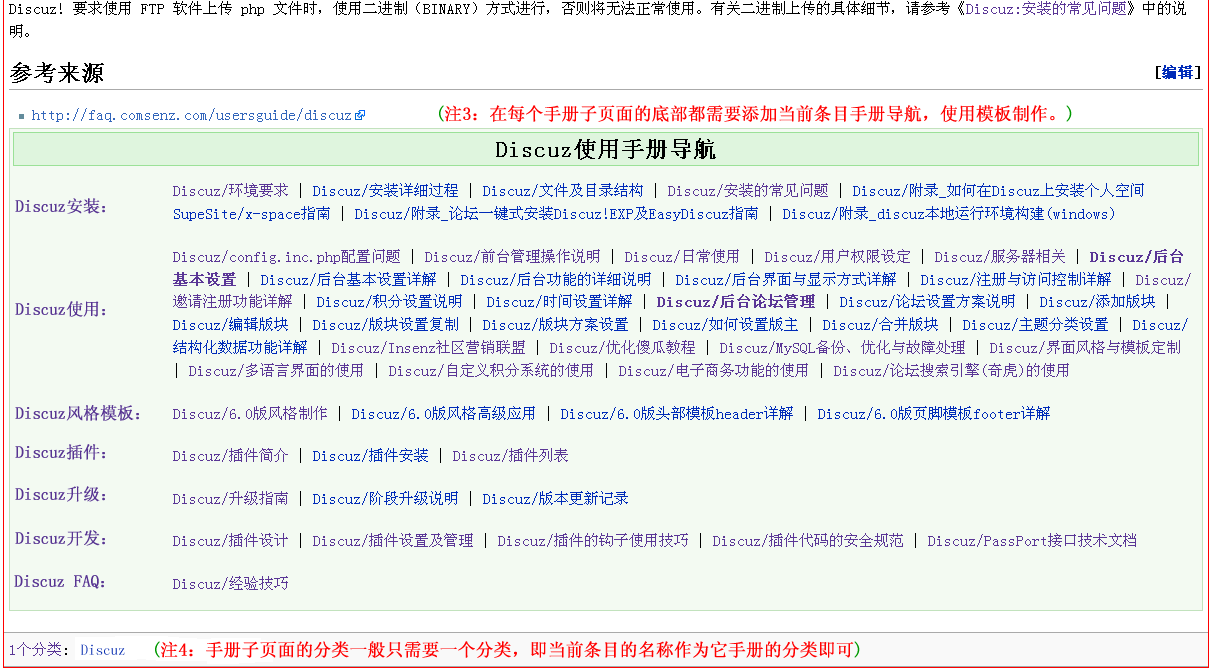Screen dimensions: 1211x668
Task: Open the bold Discuz/后台论坛管理 link
Action: (x=736, y=301)
